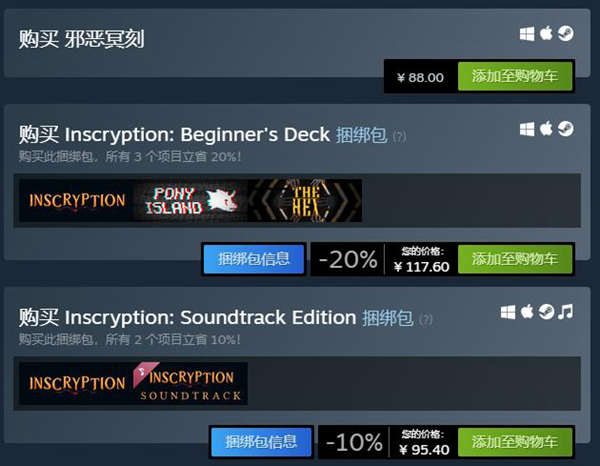Open the question mark help beside Beginner's Deck 捆绑包
The image size is (600, 466).
coord(399,136)
